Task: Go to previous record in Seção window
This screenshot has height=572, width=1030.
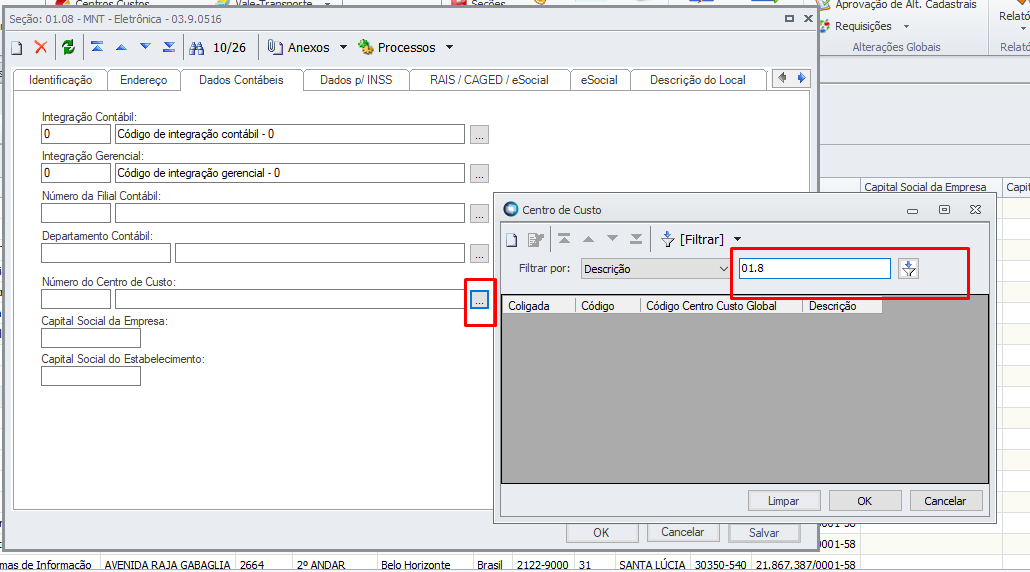Action: [121, 47]
